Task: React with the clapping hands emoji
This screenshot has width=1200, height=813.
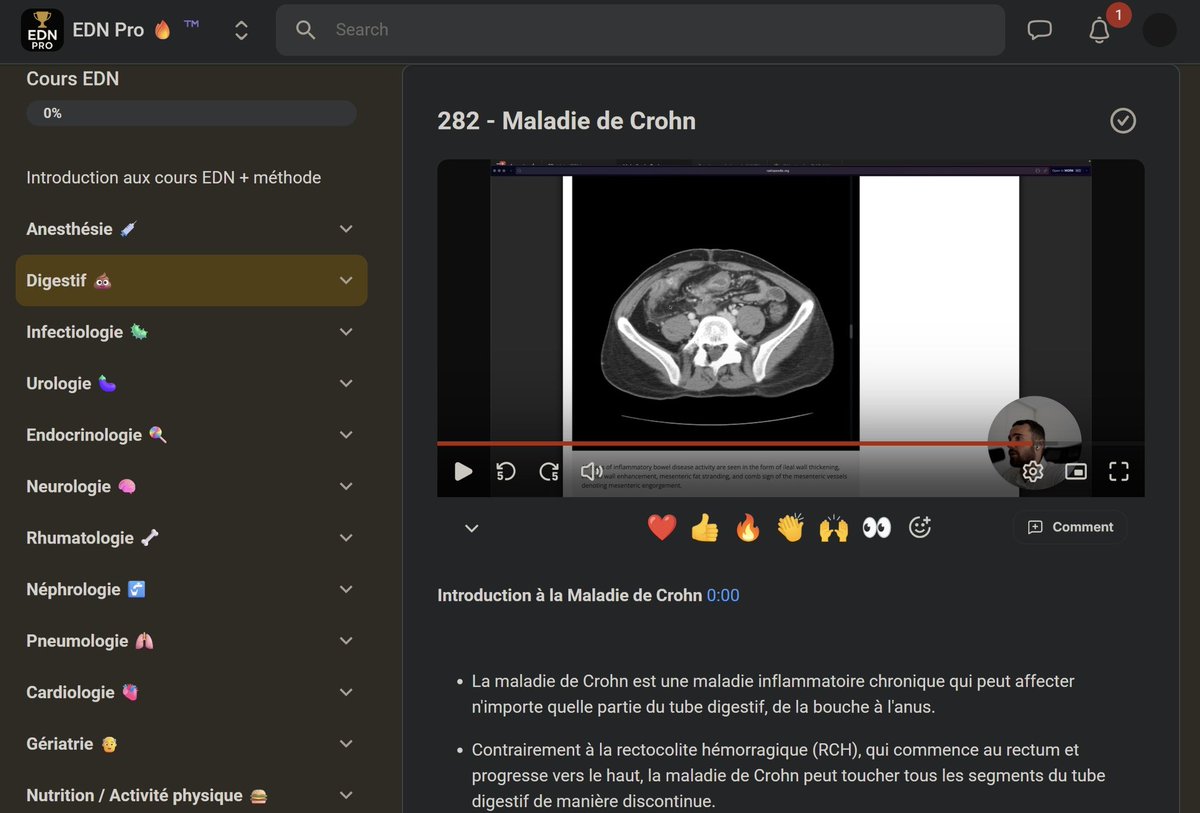Action: (x=791, y=527)
